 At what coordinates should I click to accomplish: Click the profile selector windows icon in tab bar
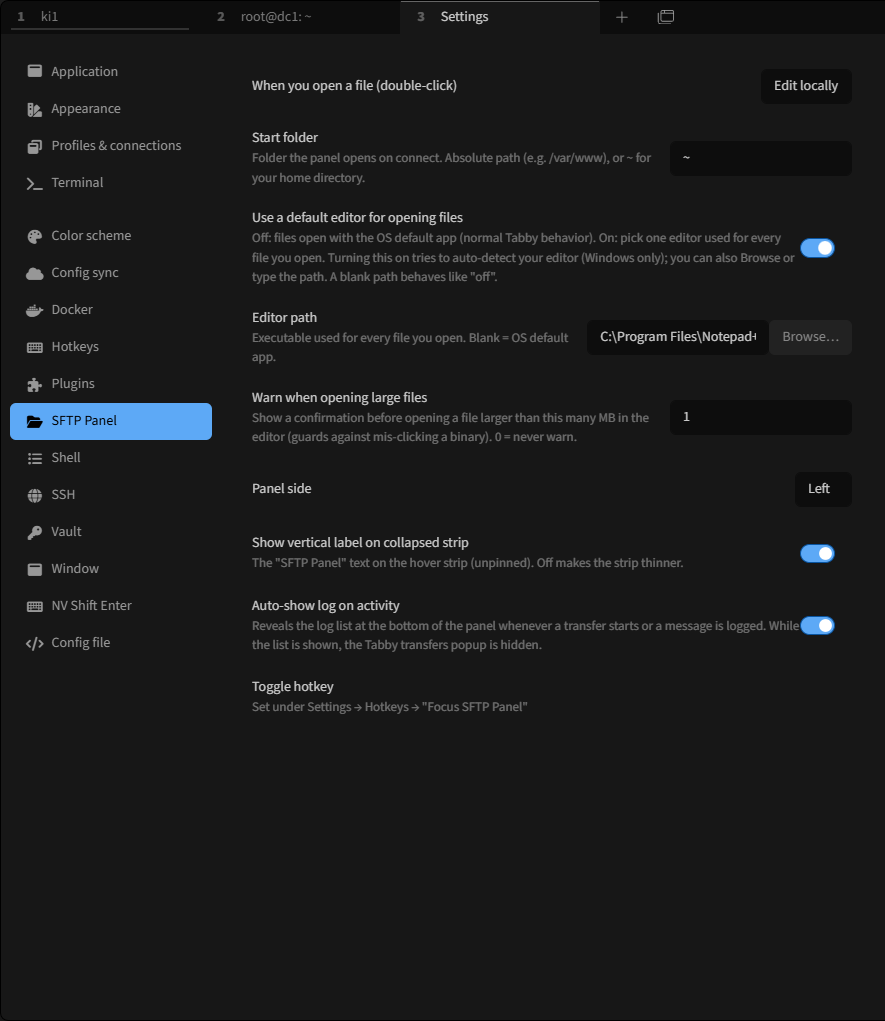pyautogui.click(x=666, y=17)
